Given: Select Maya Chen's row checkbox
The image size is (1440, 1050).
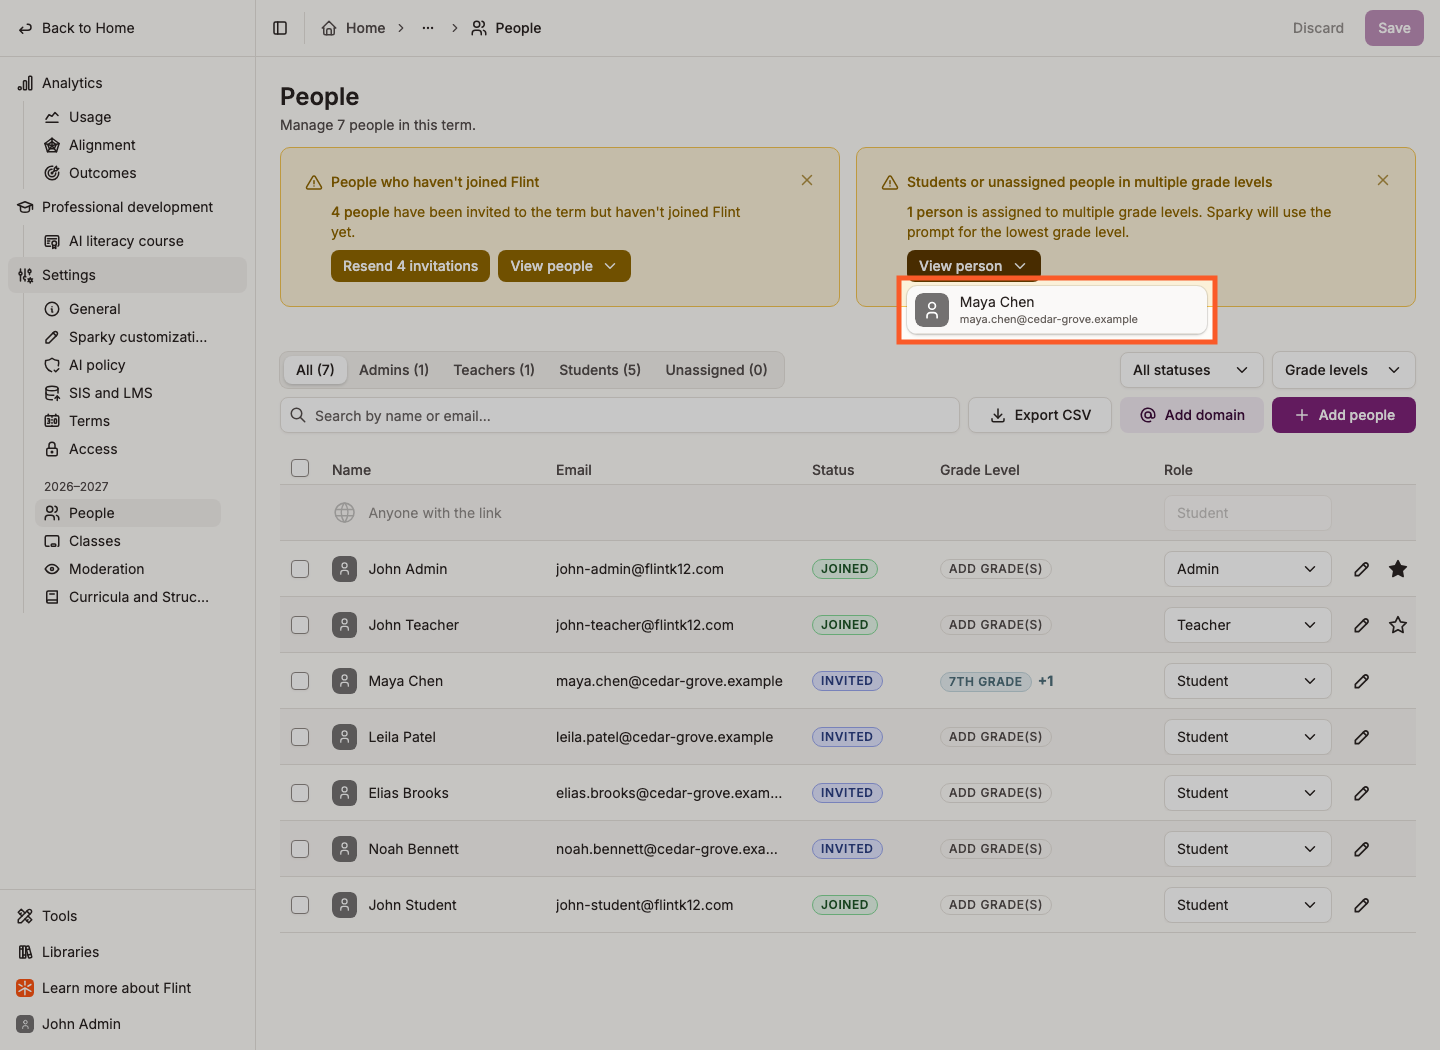Looking at the screenshot, I should click(x=300, y=681).
